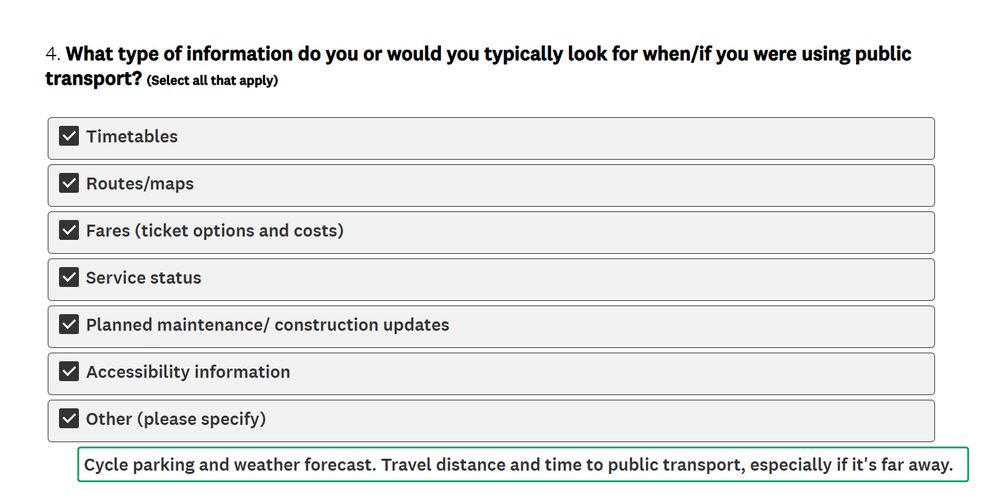The image size is (1000, 501).
Task: Uncheck the Routes/maps checkbox
Action: tap(69, 183)
